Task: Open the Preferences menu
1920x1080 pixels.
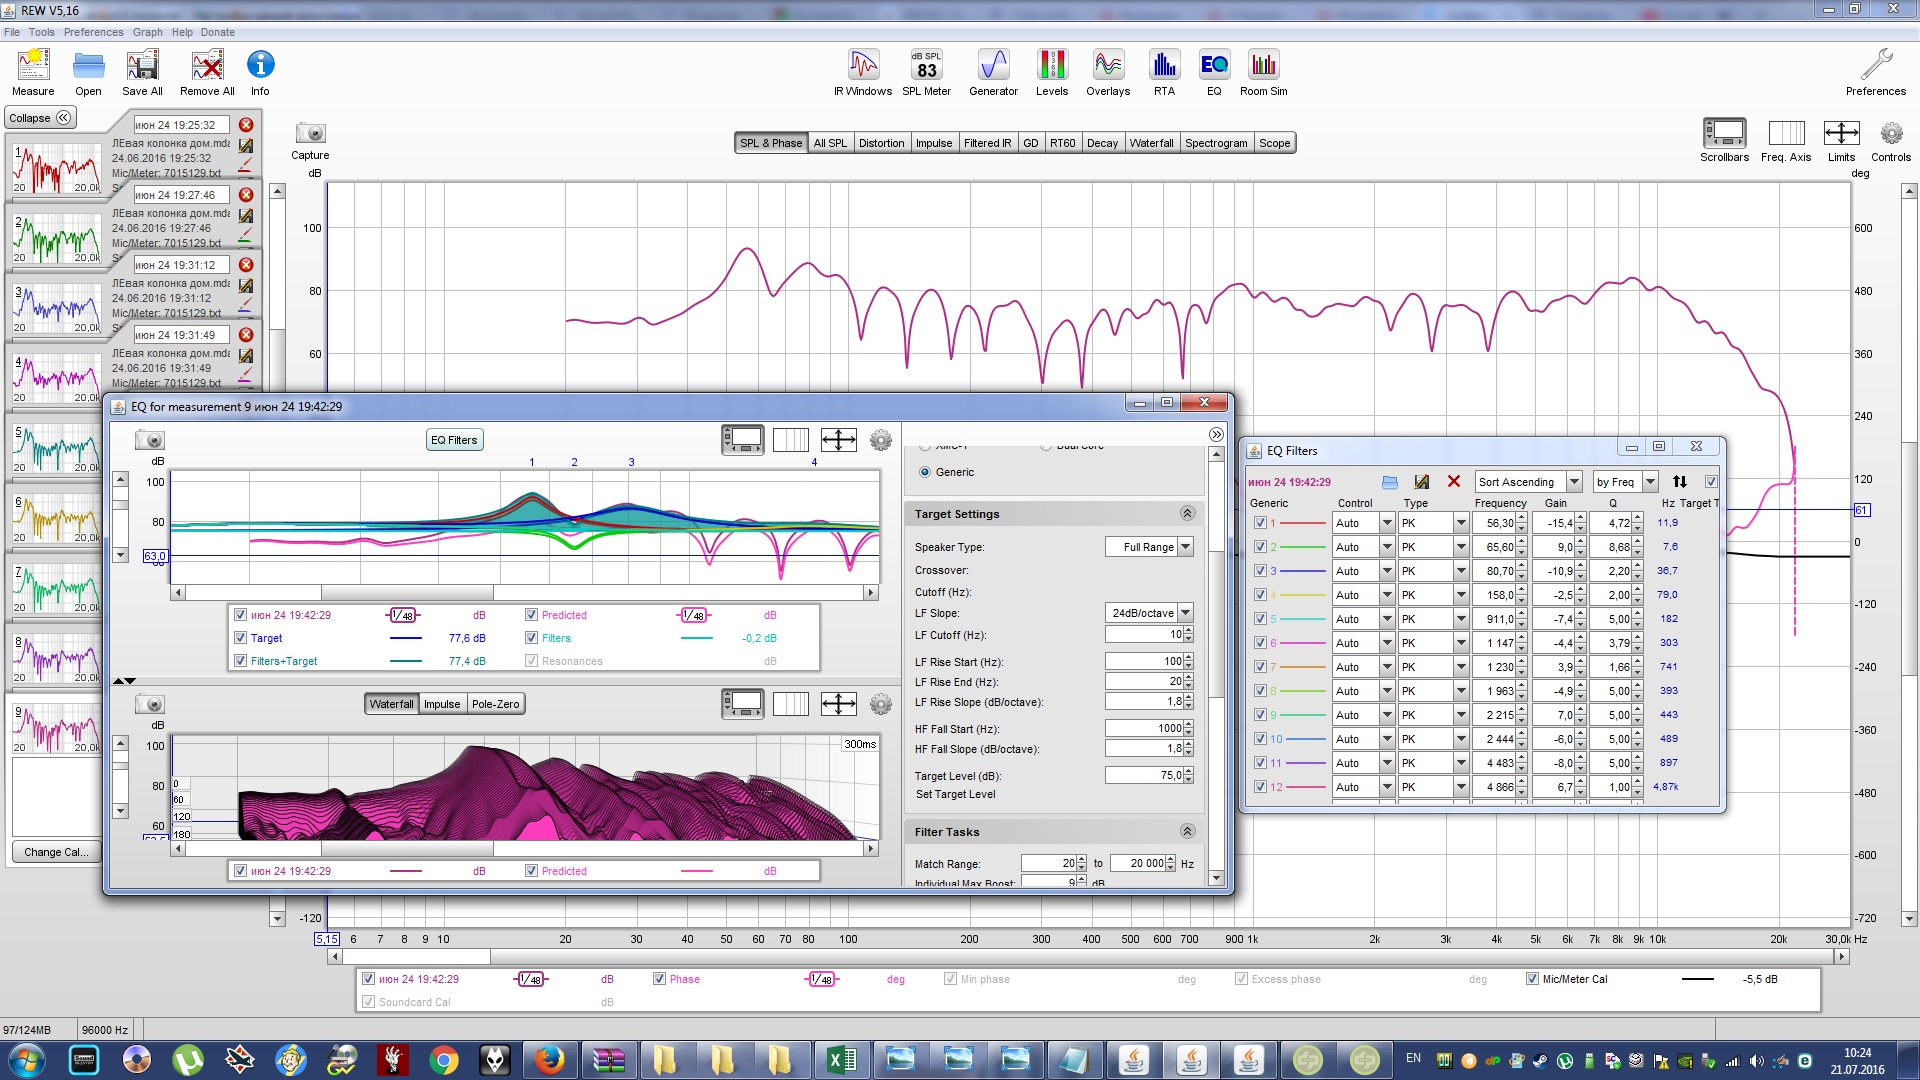Action: pos(93,32)
